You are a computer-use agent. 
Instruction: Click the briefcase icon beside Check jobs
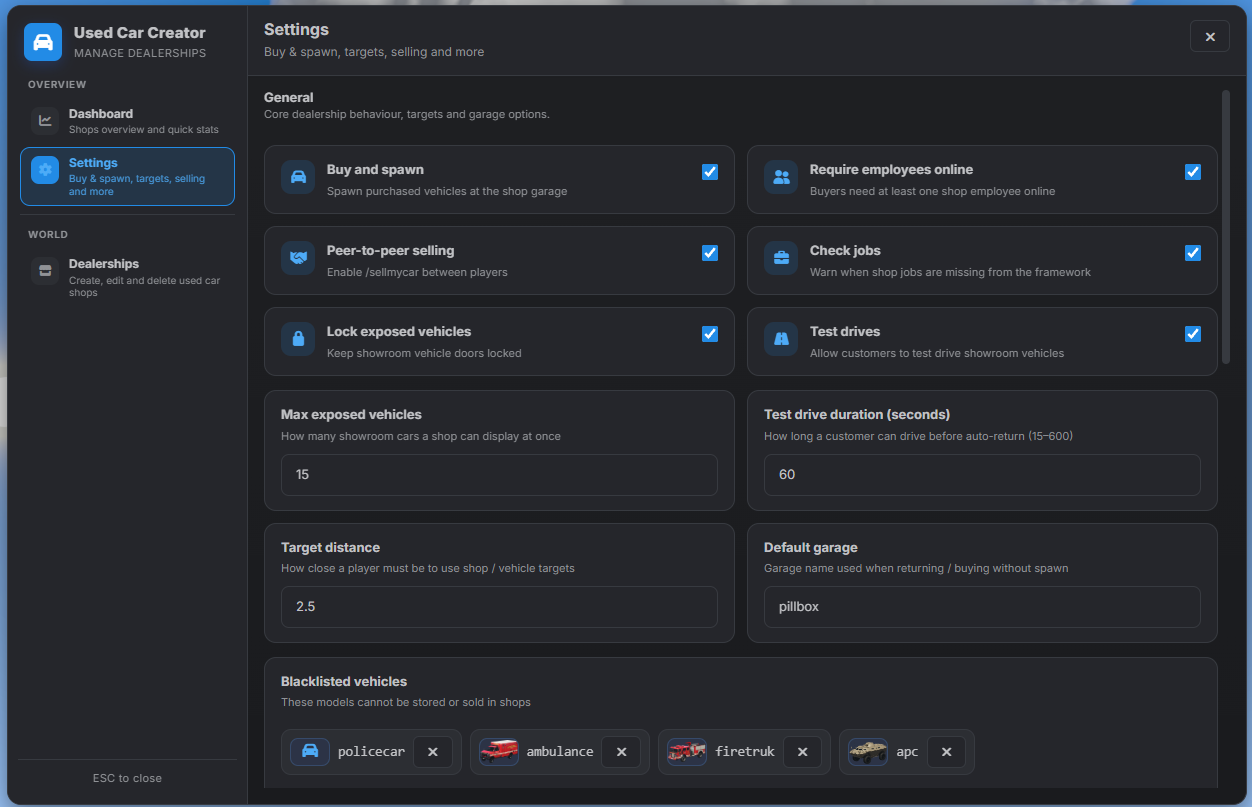coord(781,259)
